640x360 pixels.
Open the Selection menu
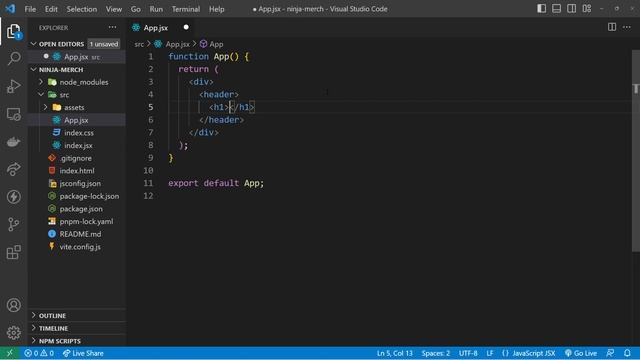[x=82, y=9]
